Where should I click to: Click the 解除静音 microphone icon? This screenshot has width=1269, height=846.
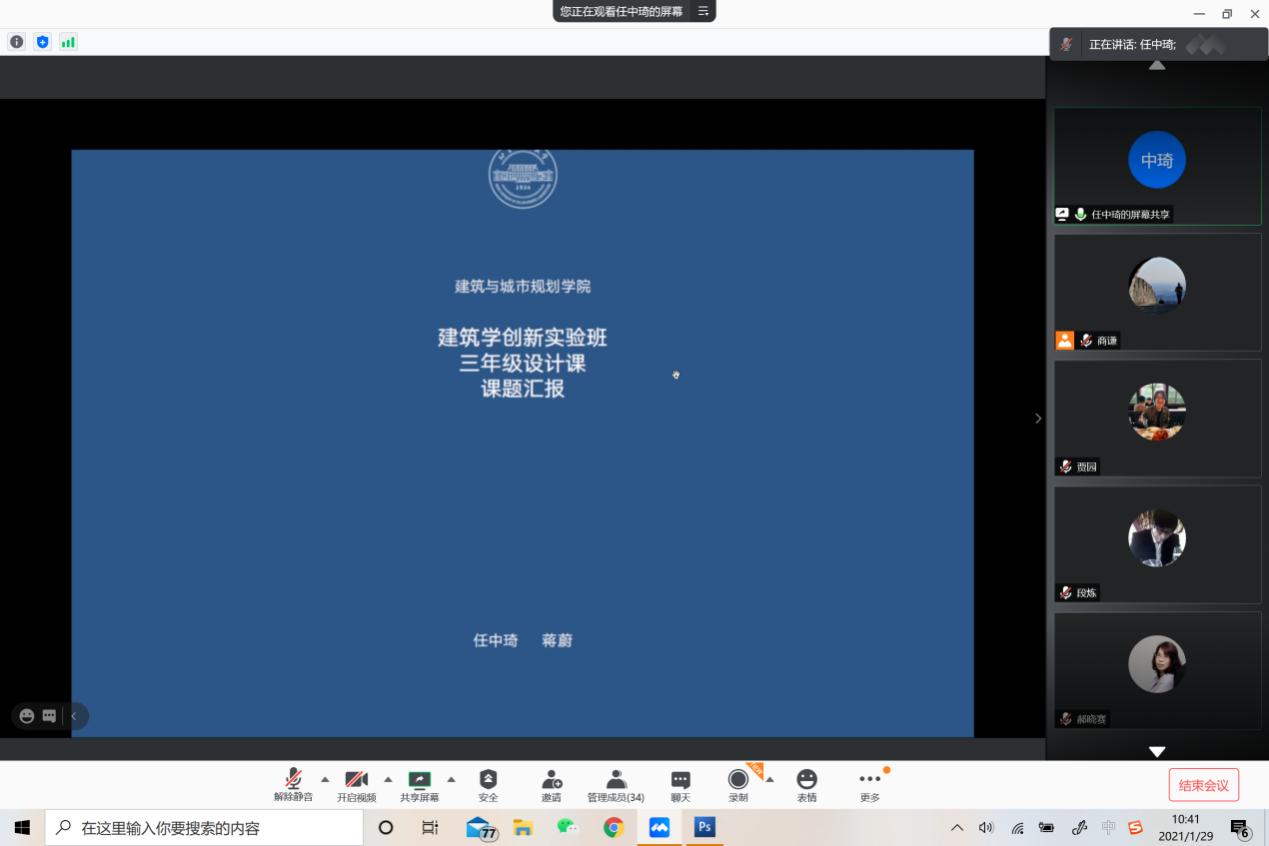[293, 780]
